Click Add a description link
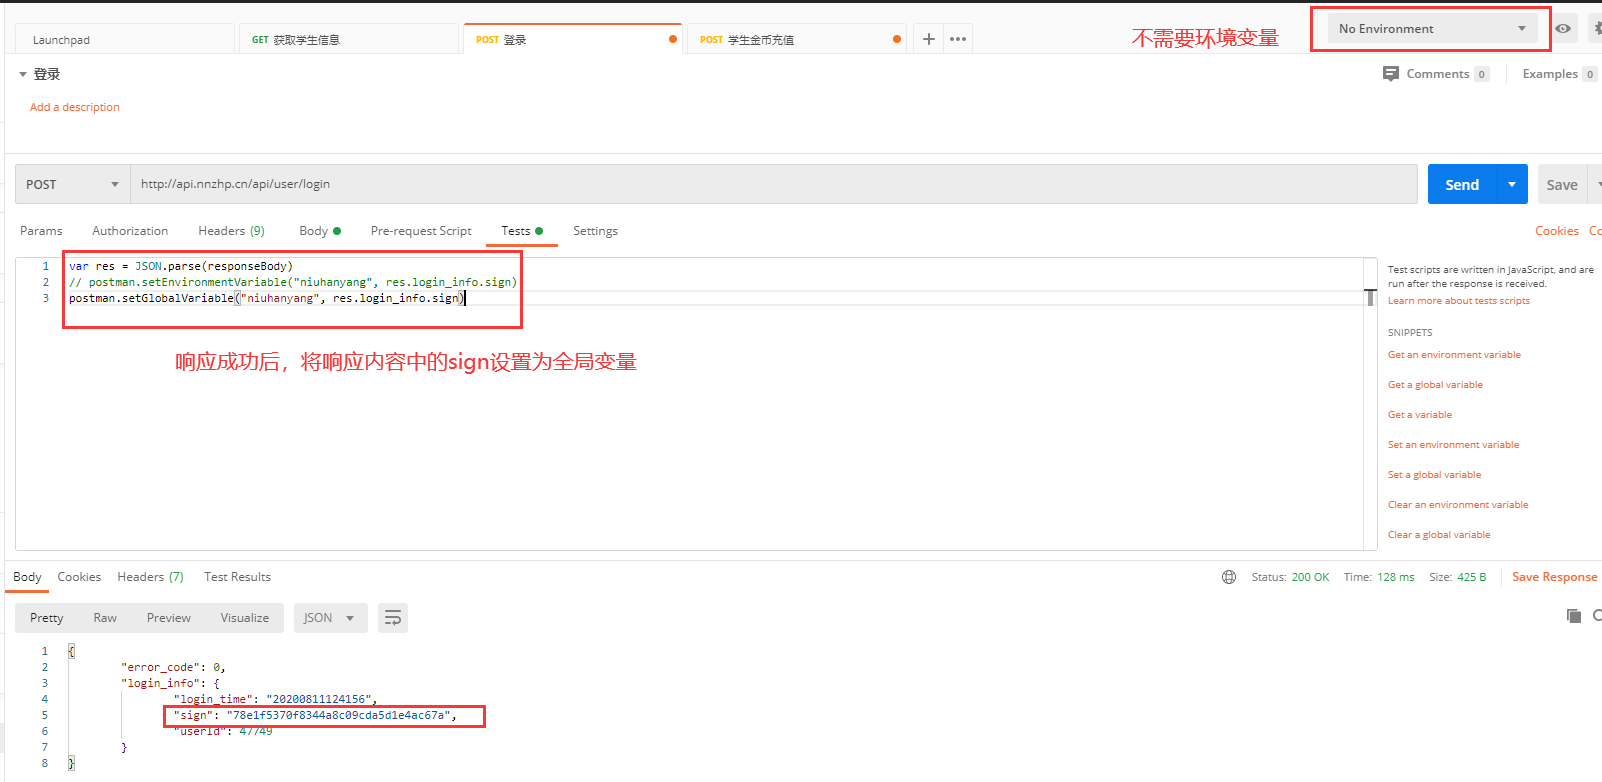1602x782 pixels. click(75, 107)
